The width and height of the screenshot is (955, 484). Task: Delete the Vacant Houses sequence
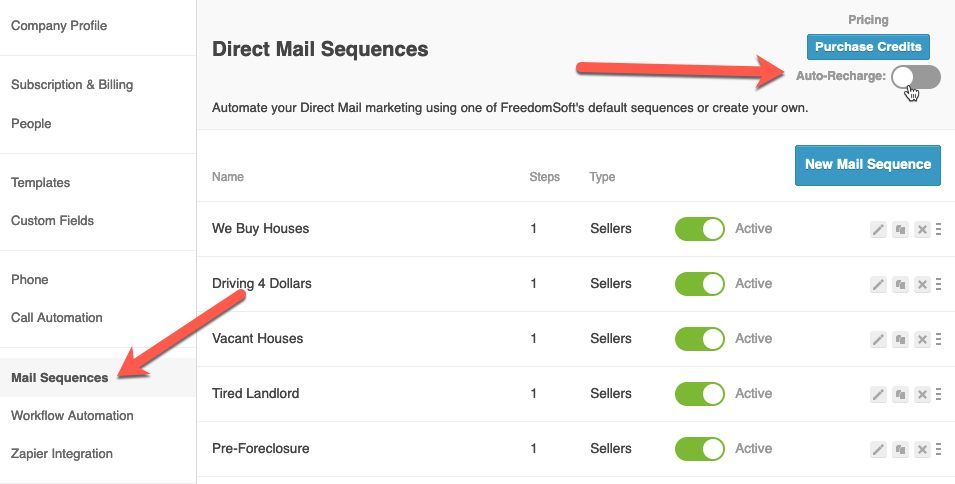pos(922,340)
